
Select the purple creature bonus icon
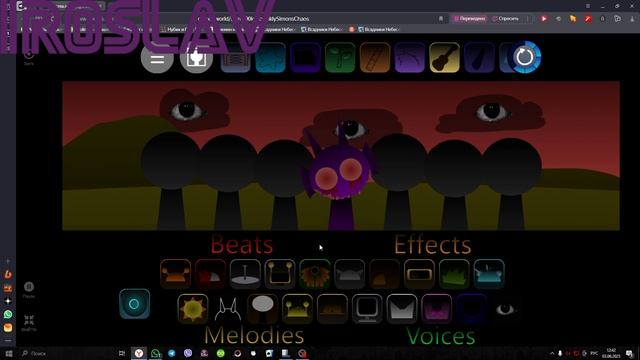coord(409,58)
